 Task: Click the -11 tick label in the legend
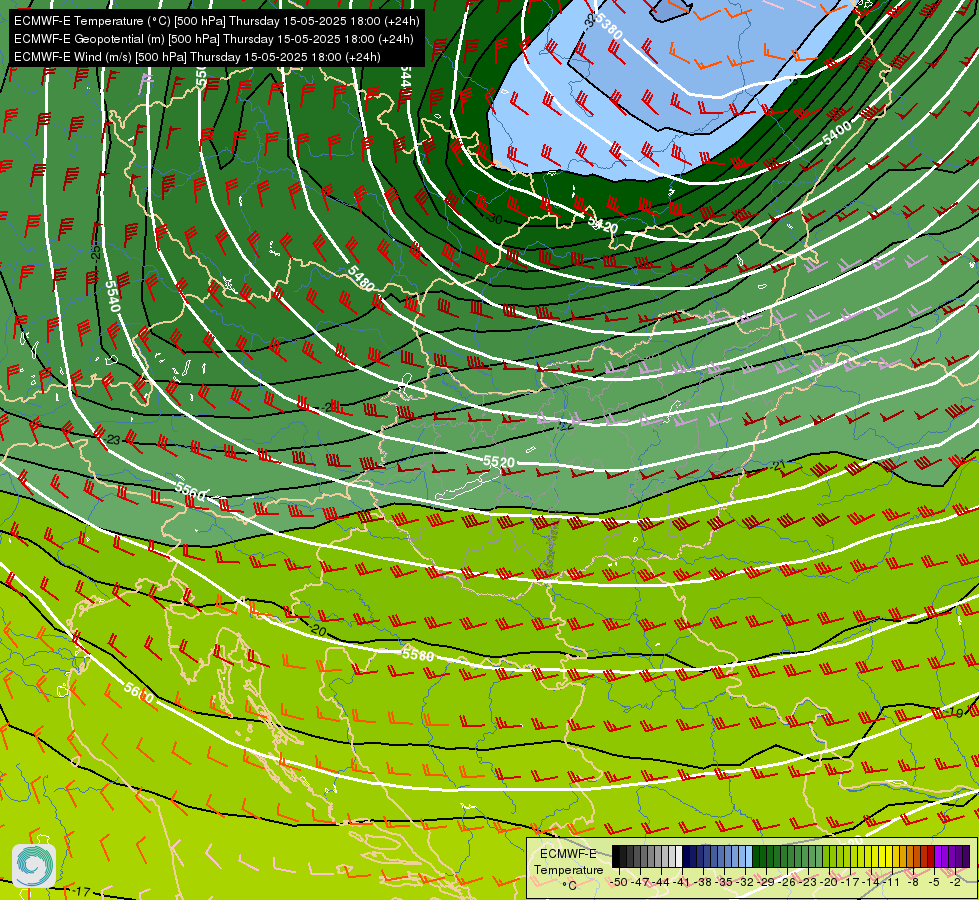tap(891, 882)
